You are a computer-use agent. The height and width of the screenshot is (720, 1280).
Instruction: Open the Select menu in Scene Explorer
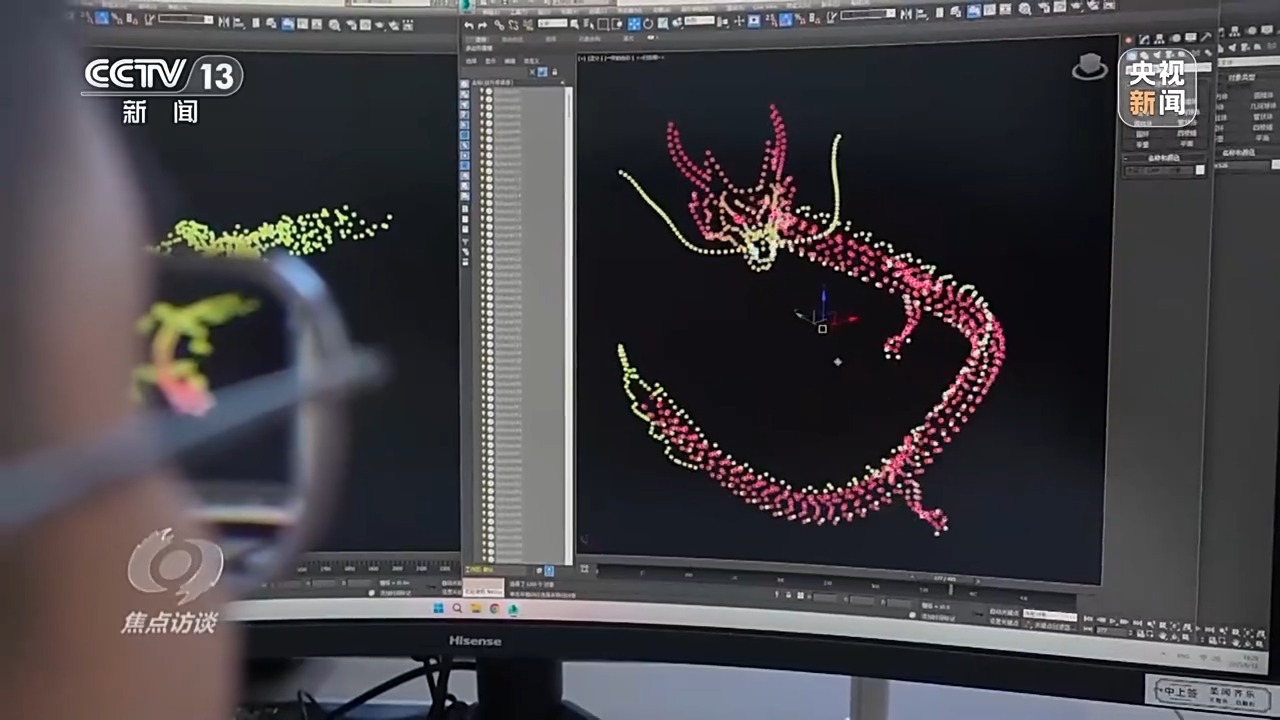coord(471,60)
